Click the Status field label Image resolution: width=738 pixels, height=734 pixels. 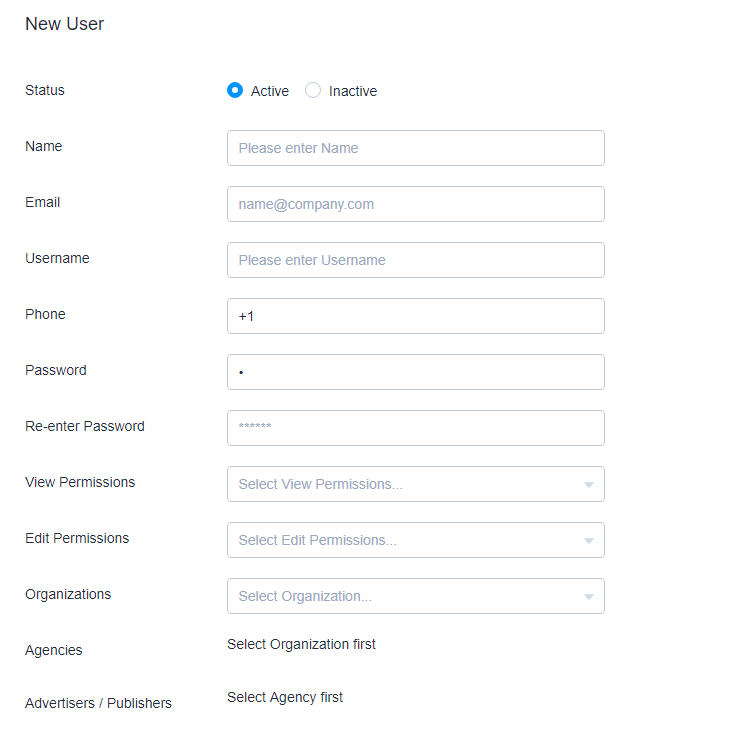(45, 90)
